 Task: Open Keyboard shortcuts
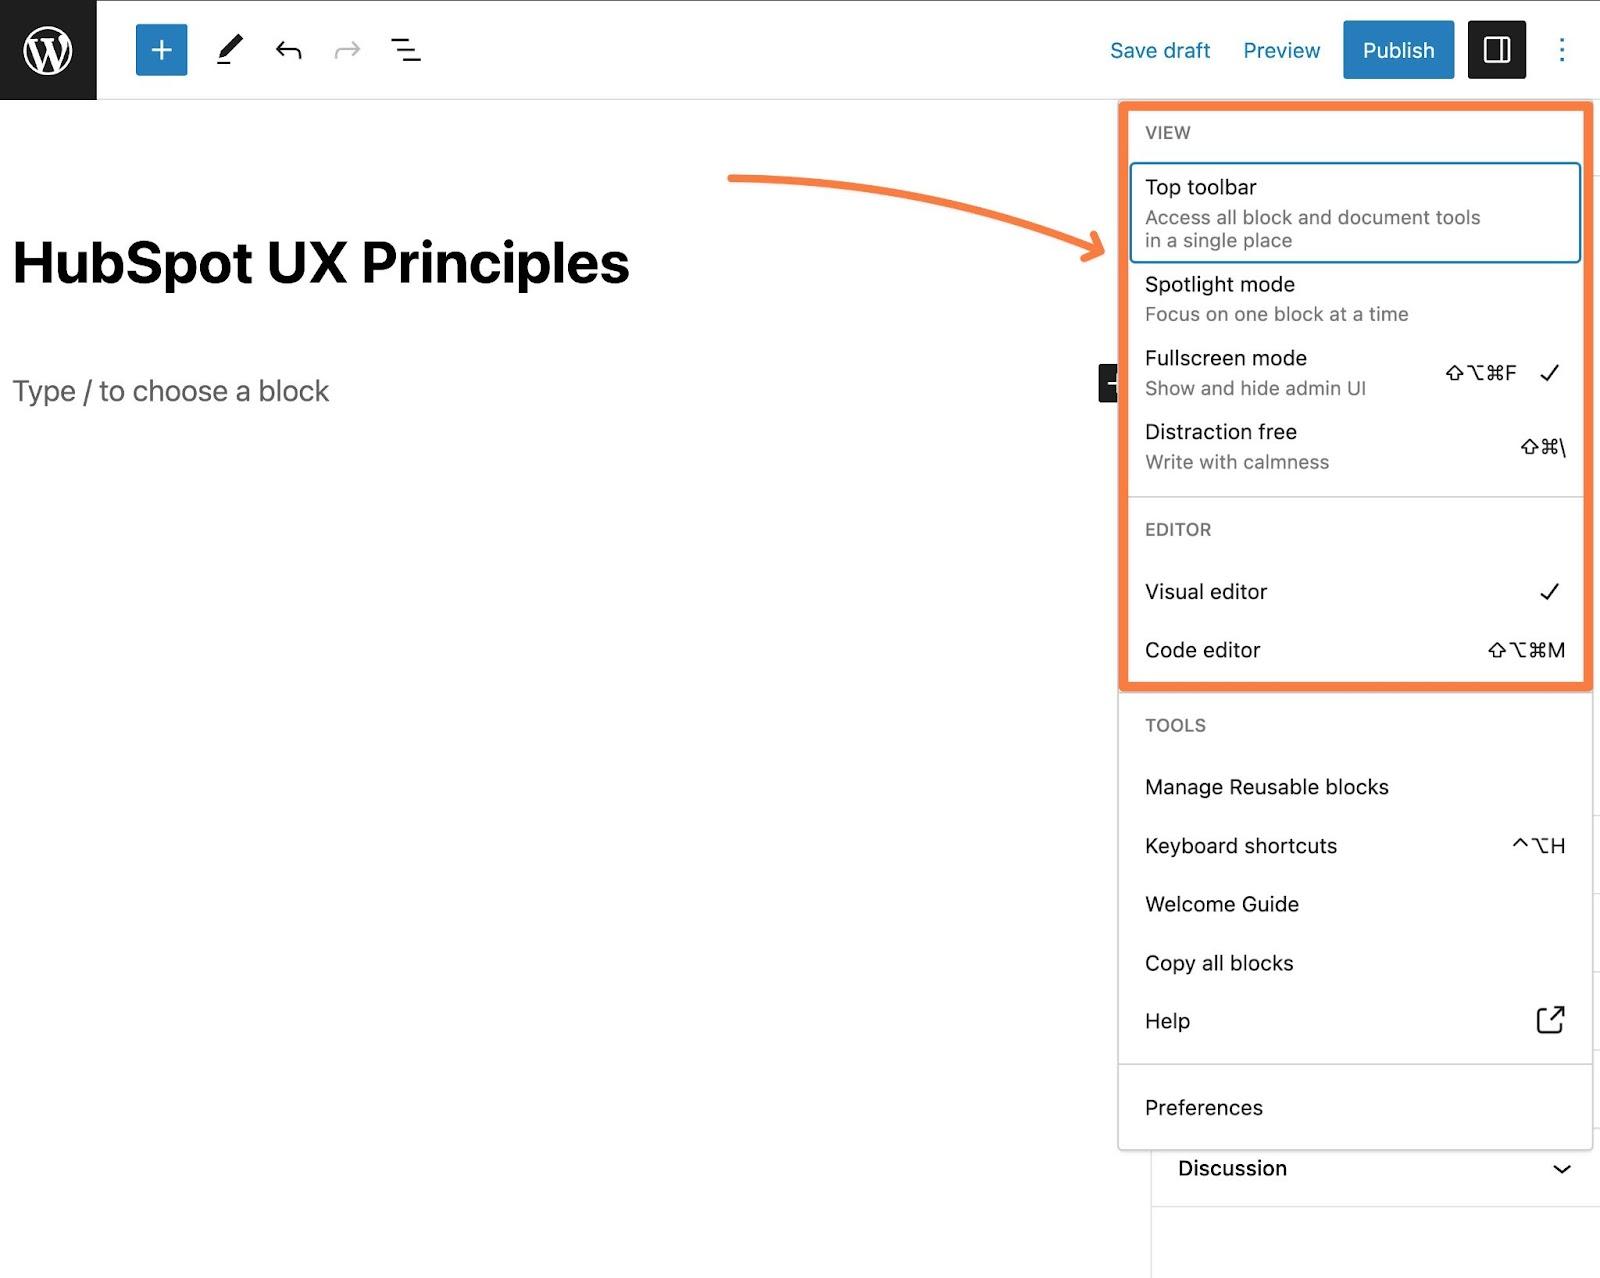click(1355, 846)
